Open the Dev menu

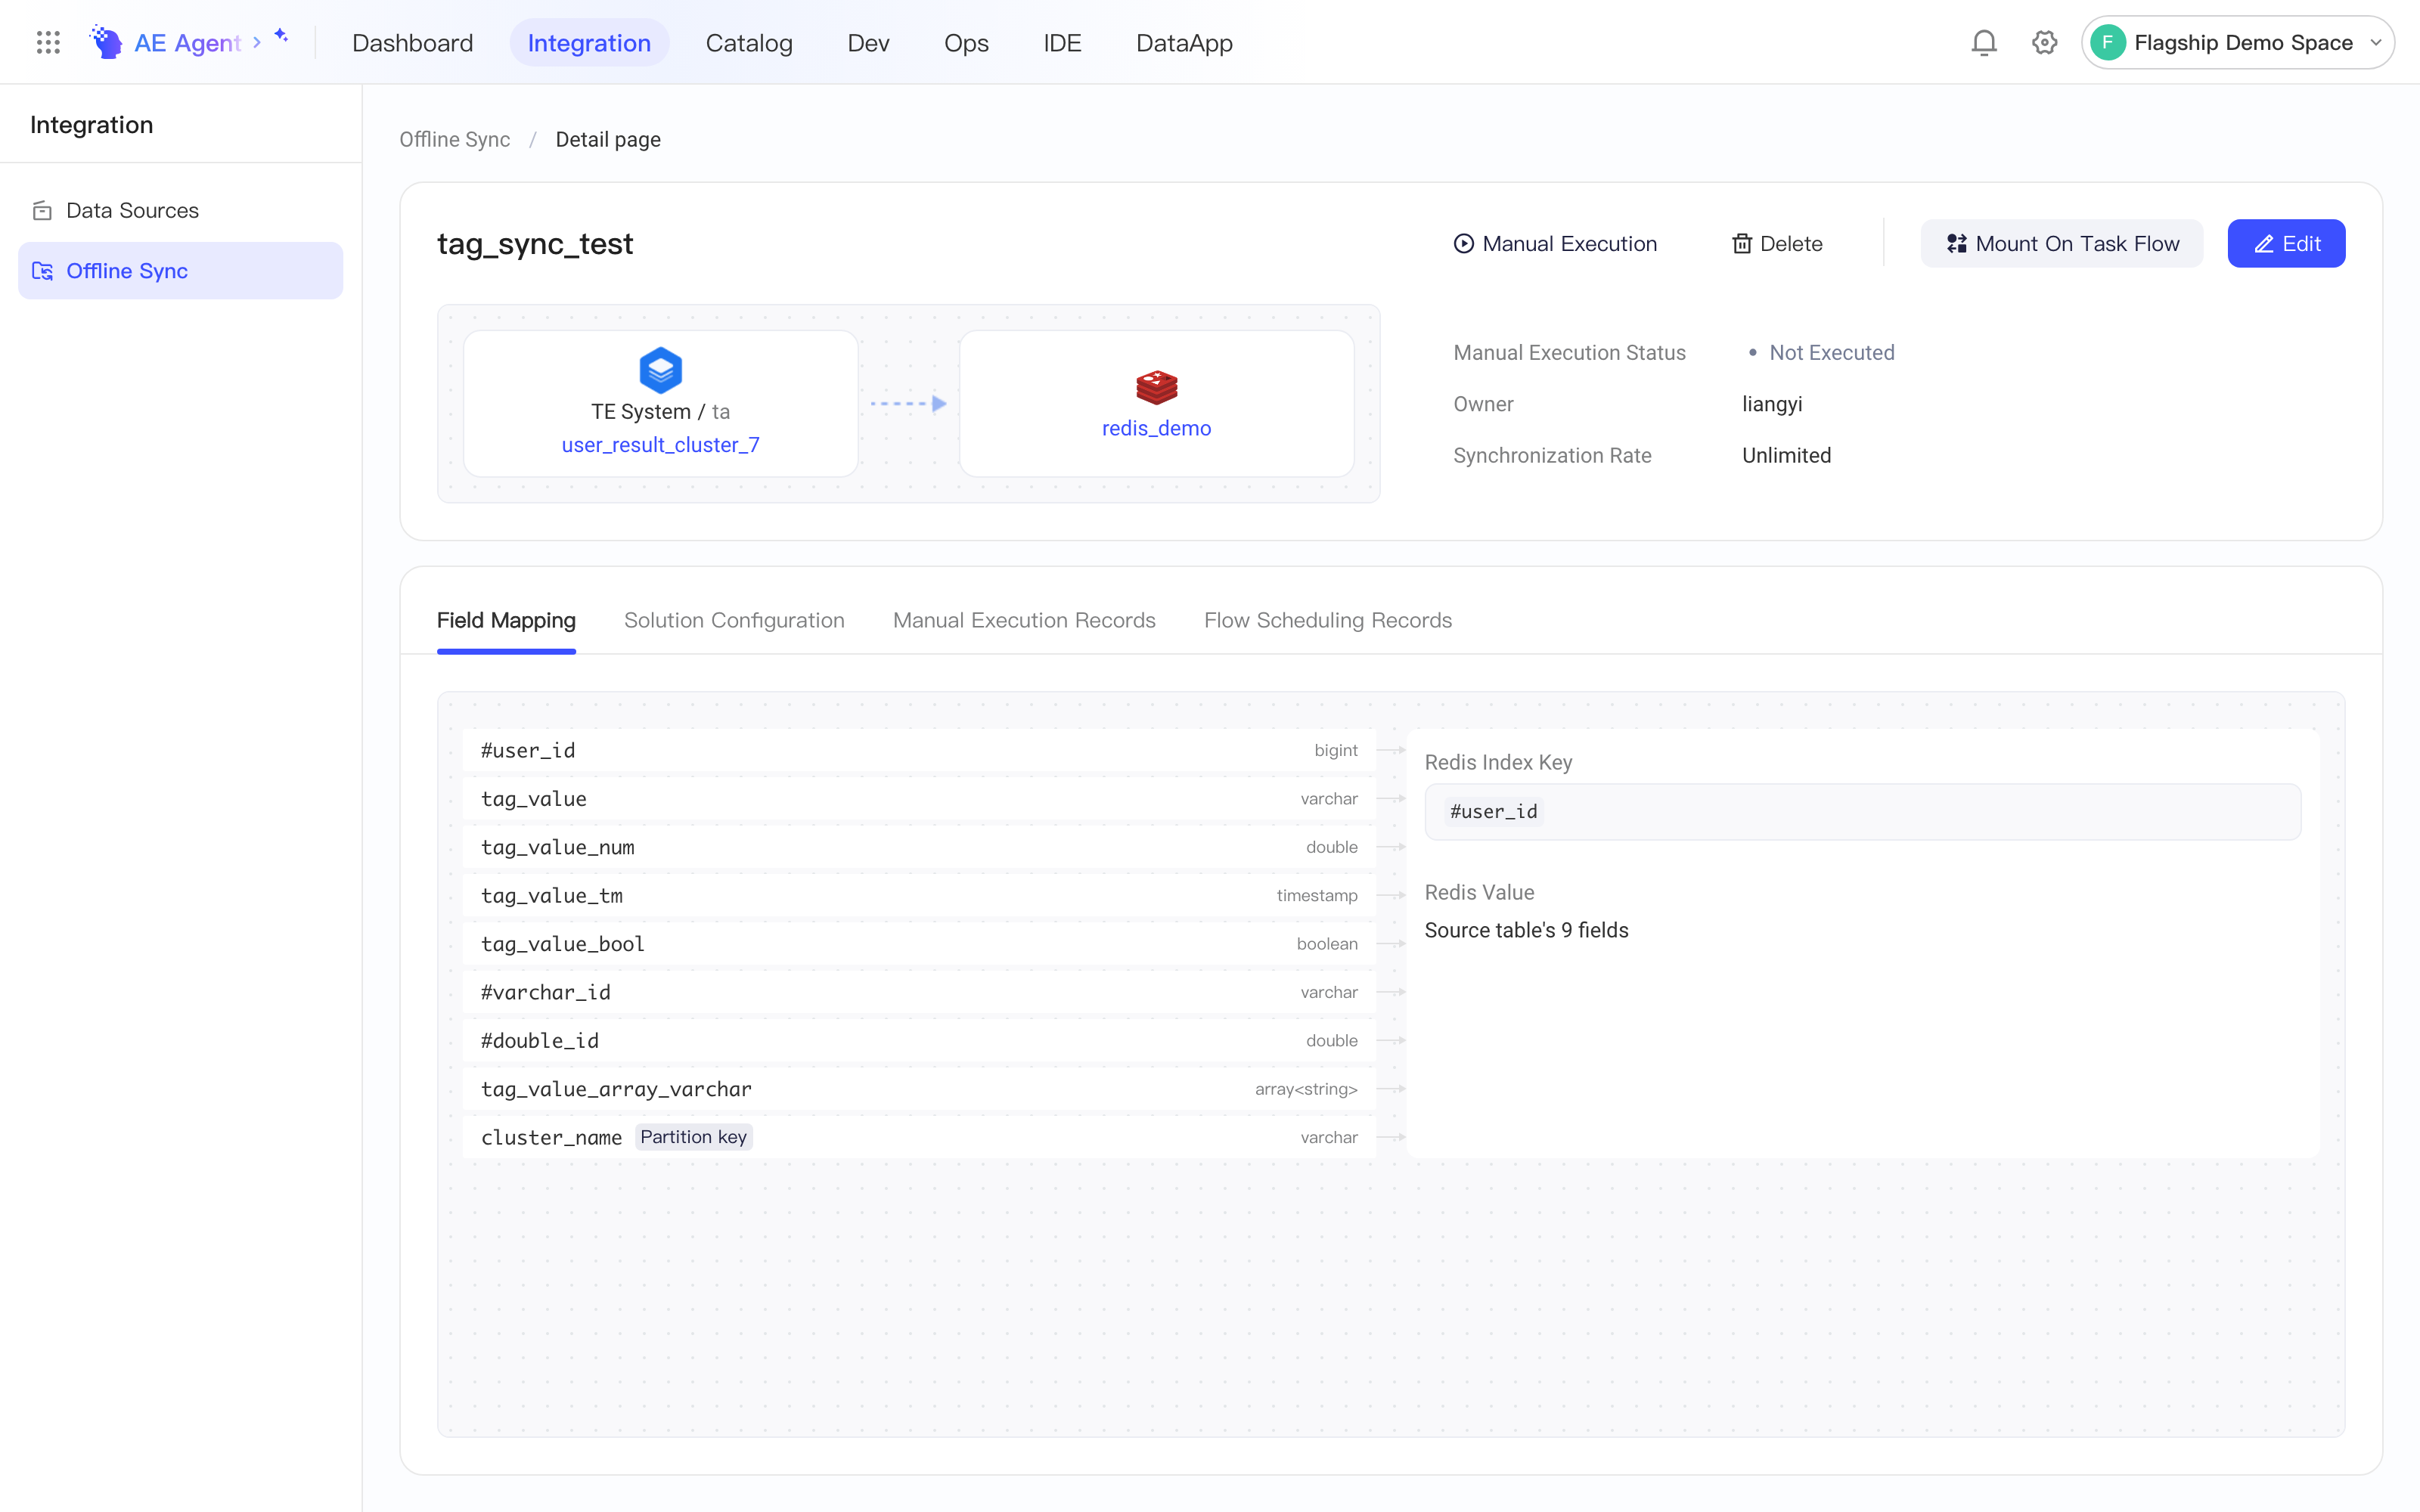(x=868, y=43)
